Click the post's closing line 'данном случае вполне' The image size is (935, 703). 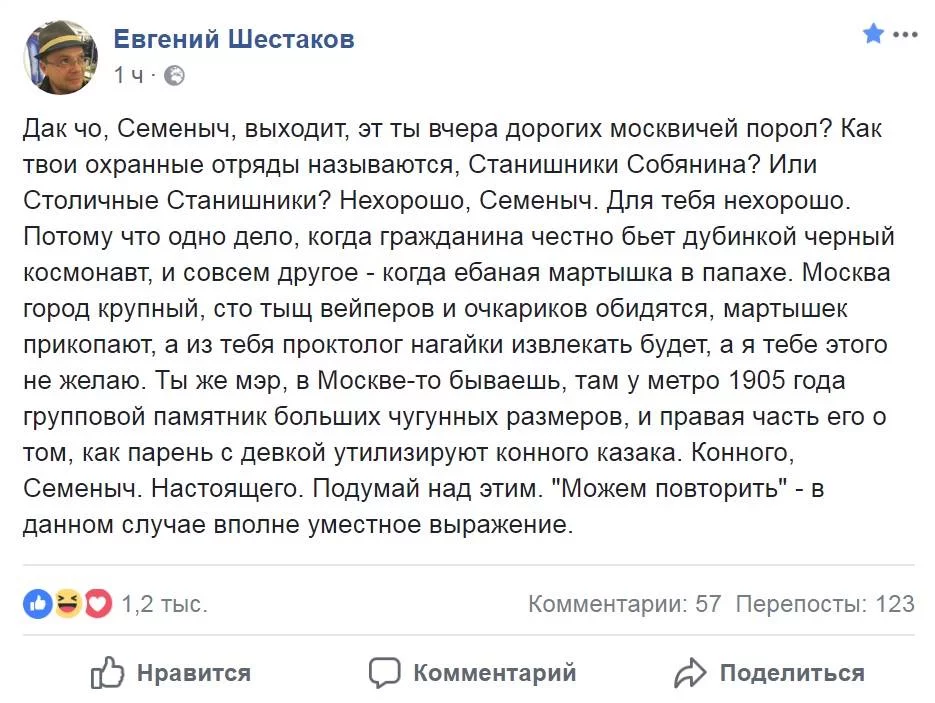(x=298, y=525)
